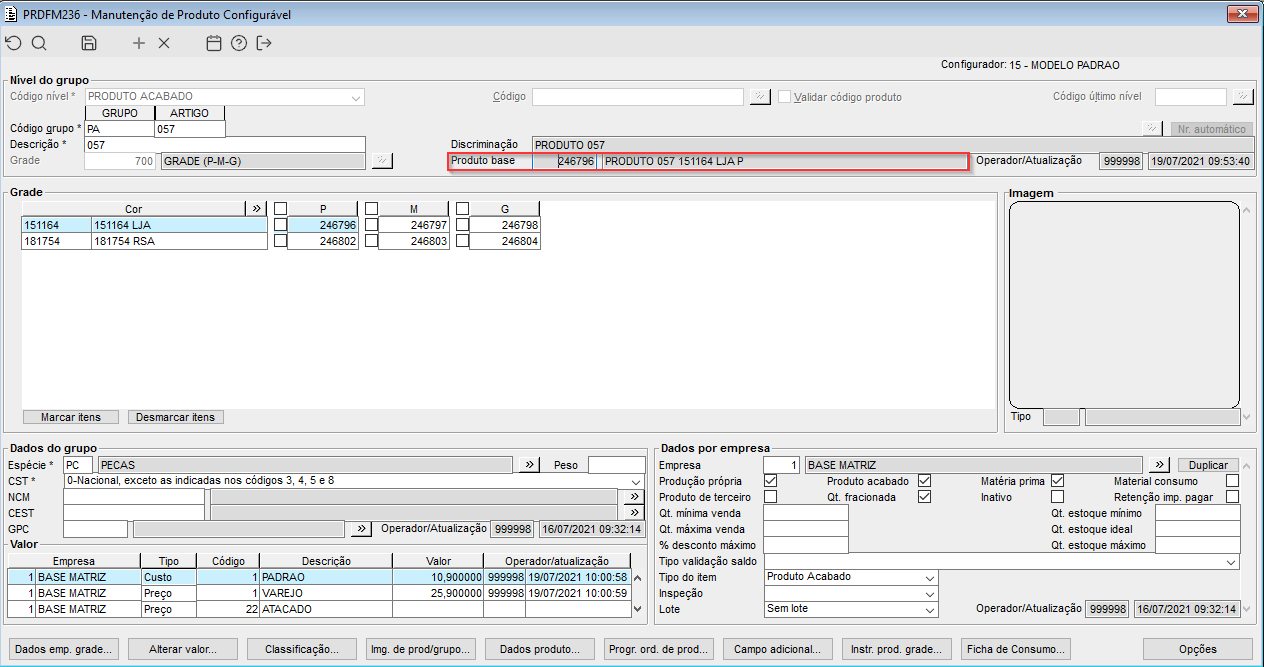The height and width of the screenshot is (667, 1264).
Task: Click Instr. prod. grade... button
Action: coord(897,649)
